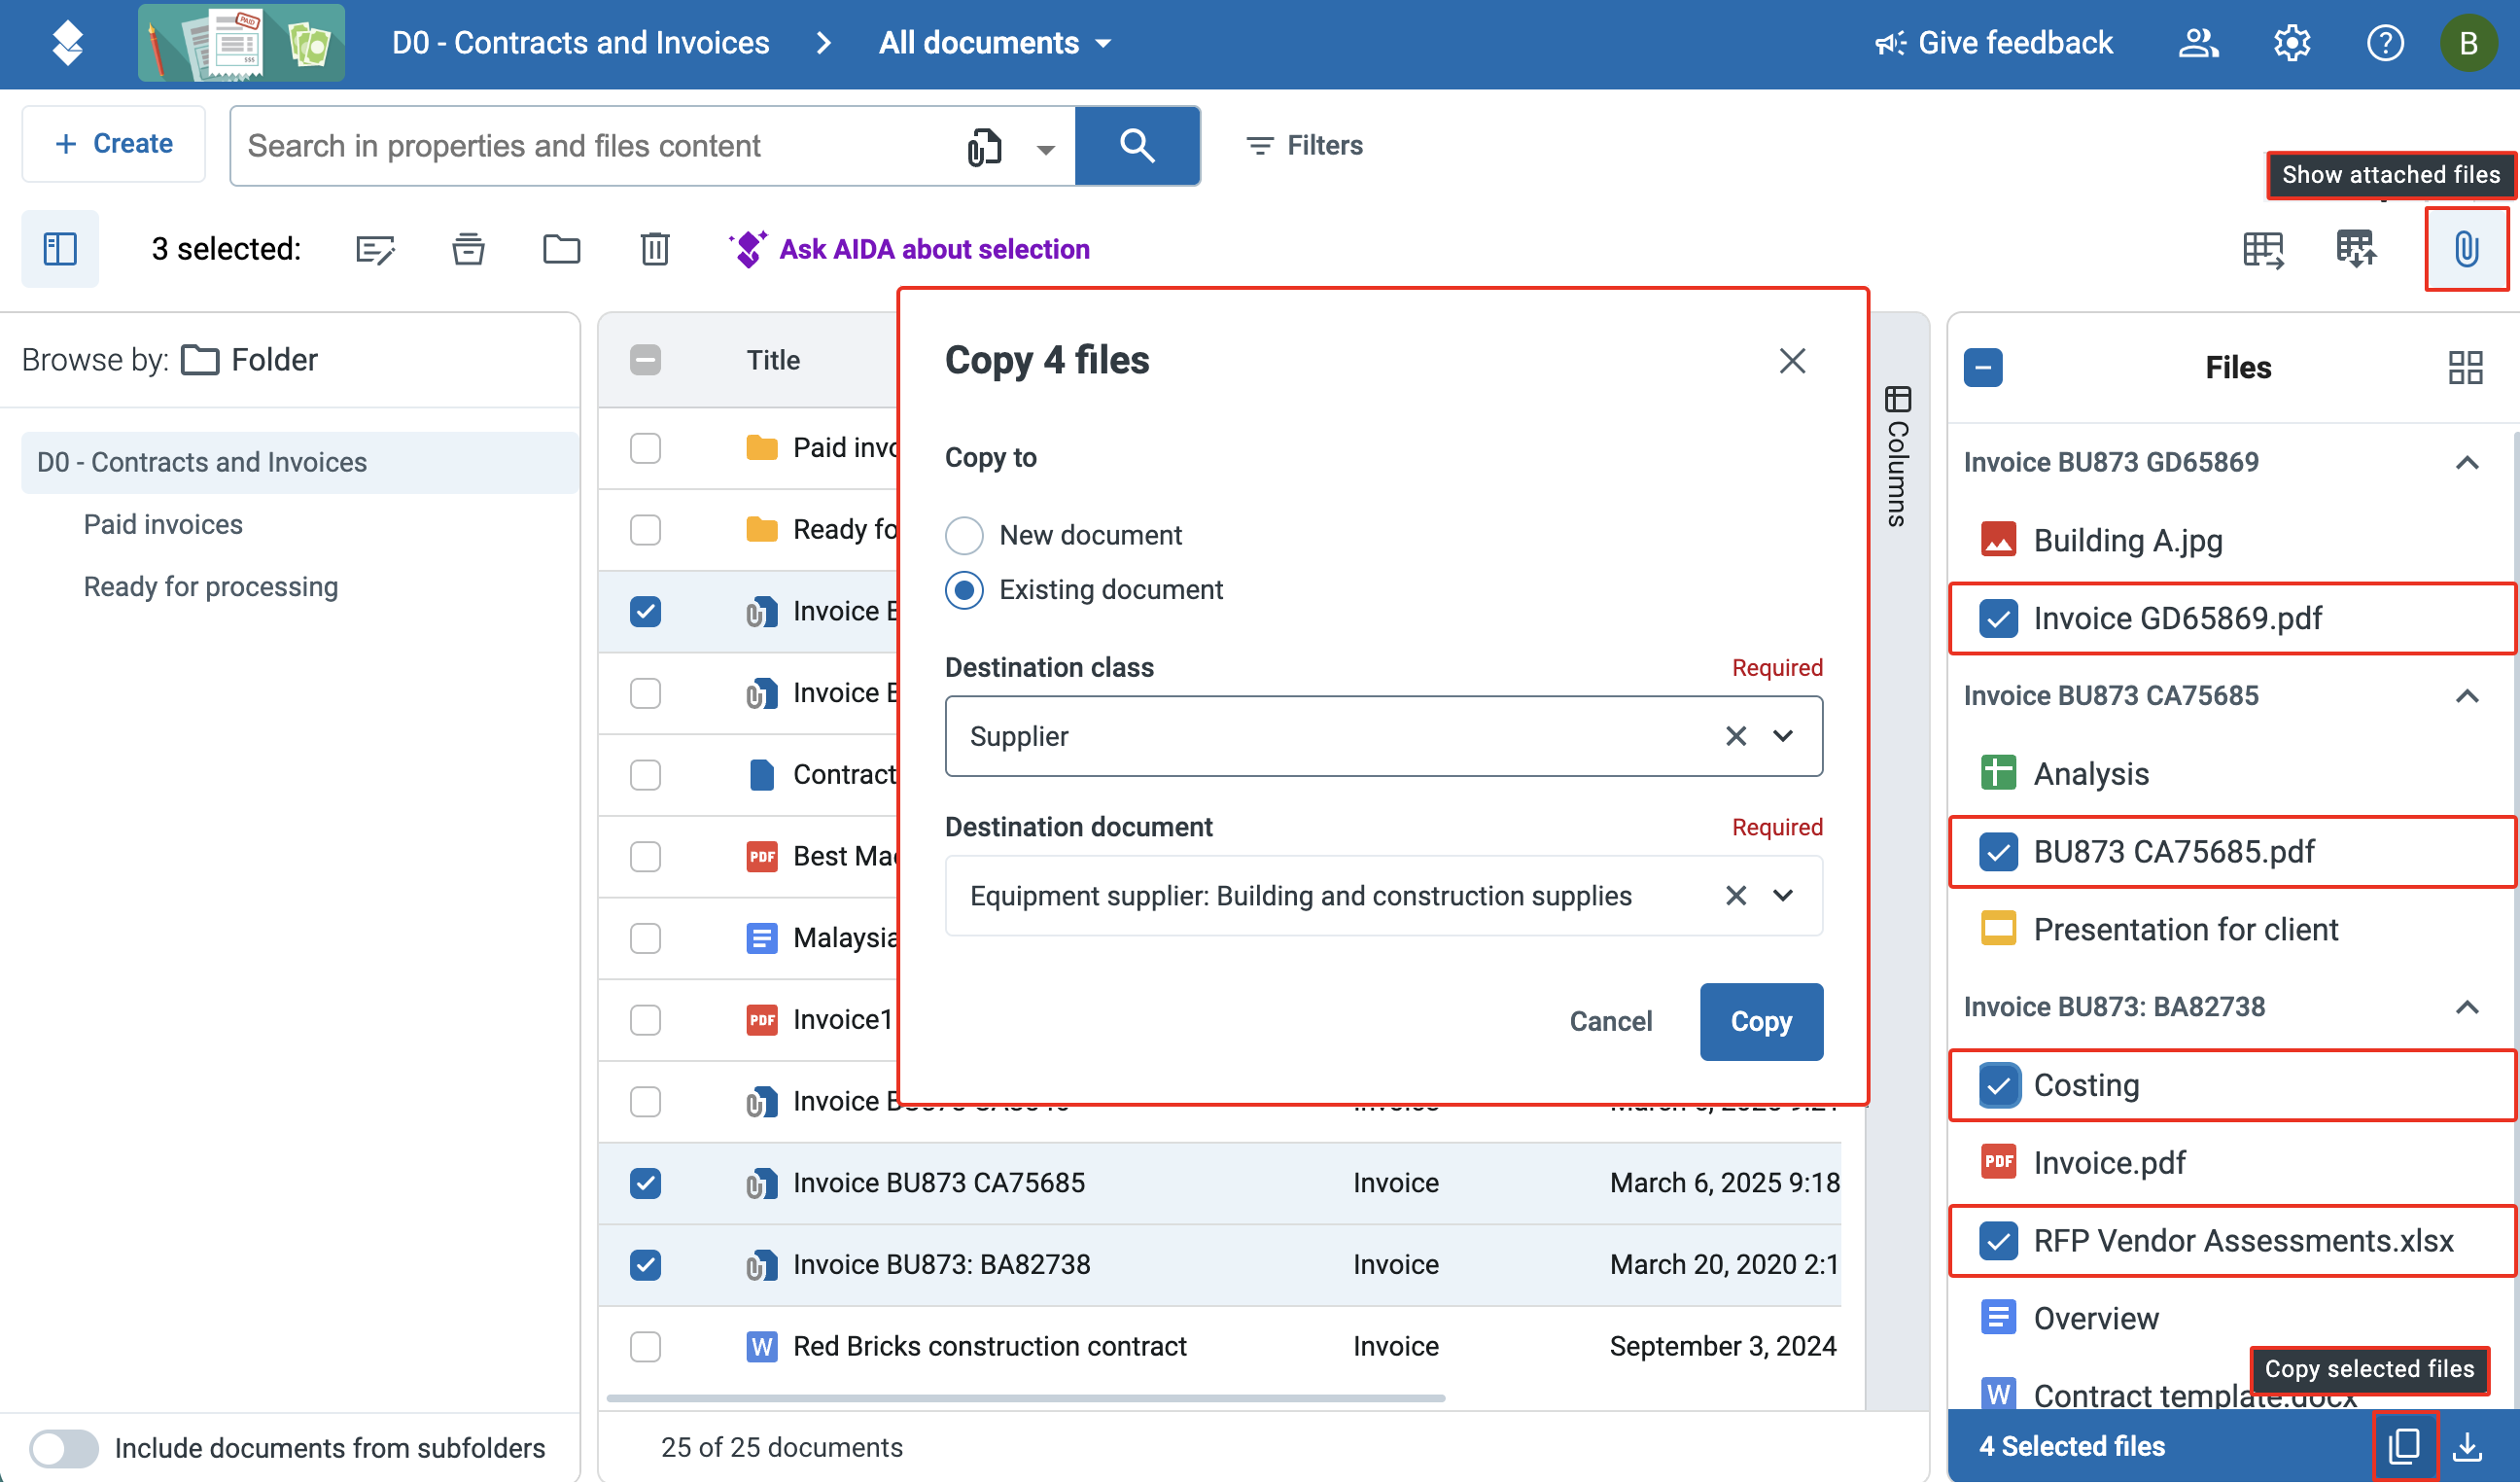Switch Files panel to grid view icon

pyautogui.click(x=2465, y=368)
